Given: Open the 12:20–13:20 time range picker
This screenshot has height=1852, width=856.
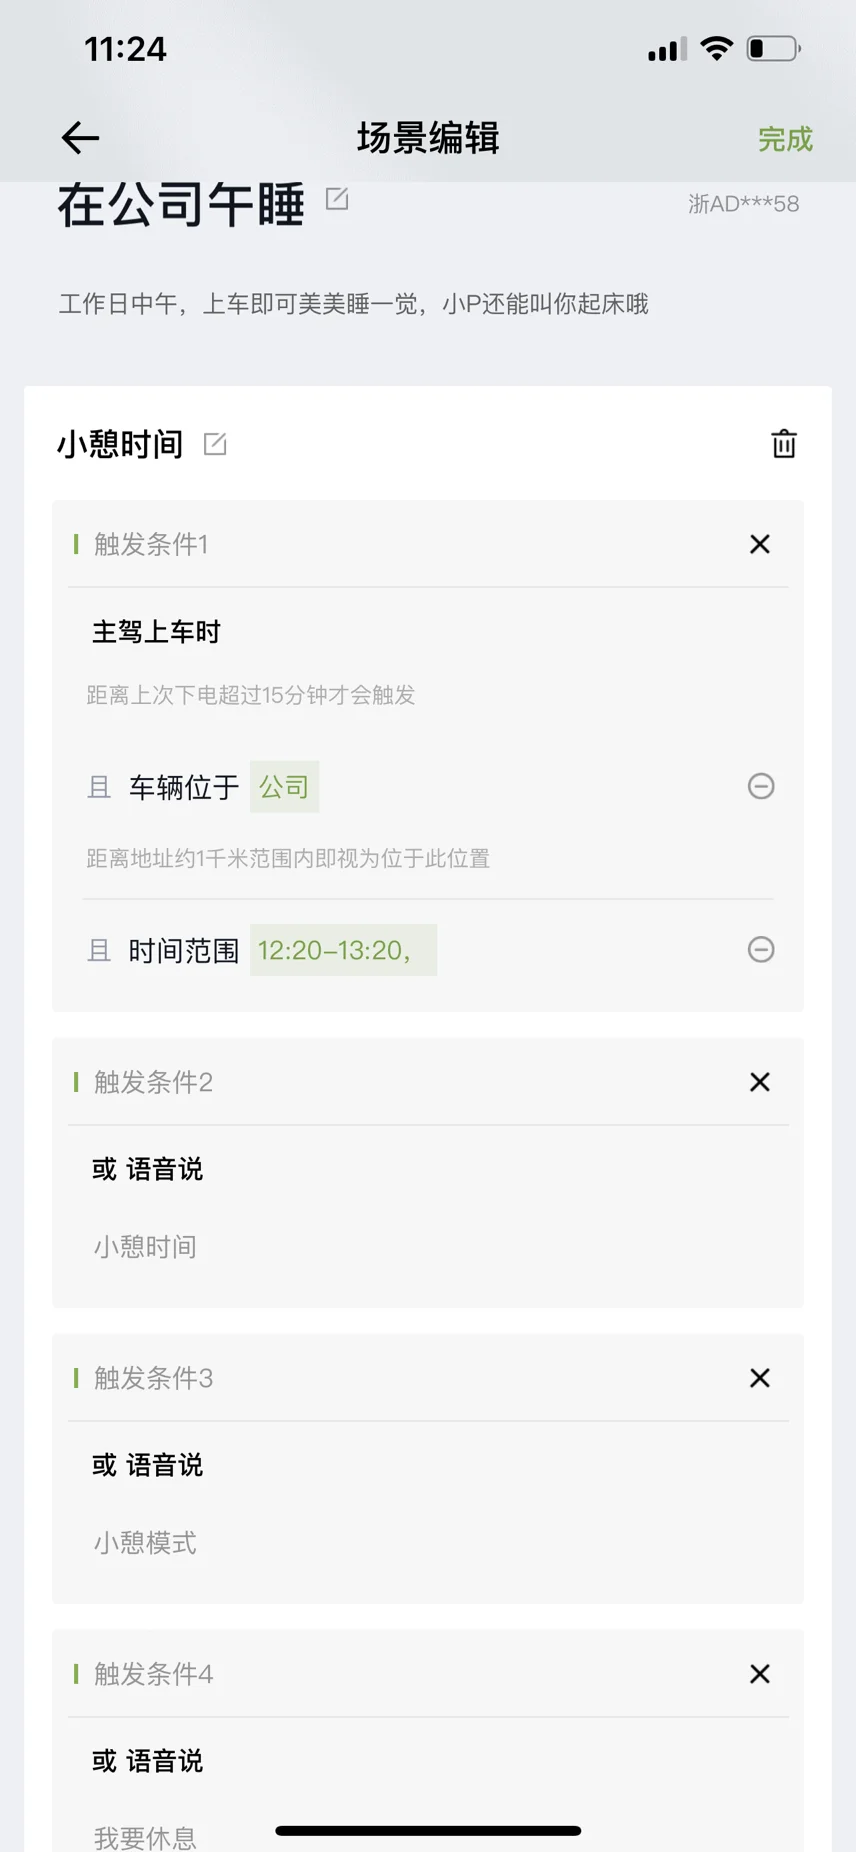Looking at the screenshot, I should pos(343,950).
